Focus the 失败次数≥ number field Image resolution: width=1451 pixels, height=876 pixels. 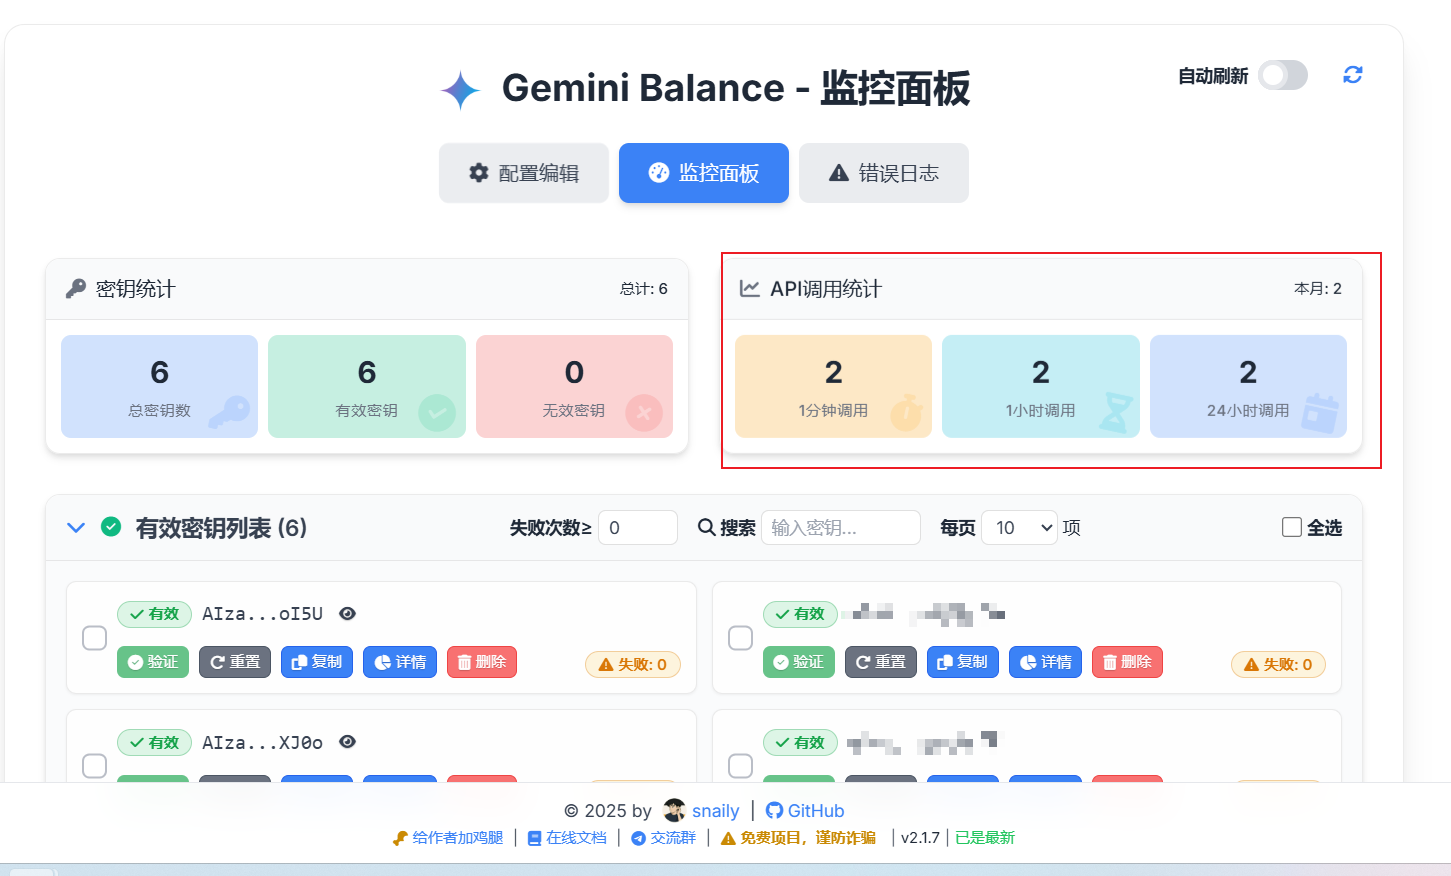tap(638, 527)
